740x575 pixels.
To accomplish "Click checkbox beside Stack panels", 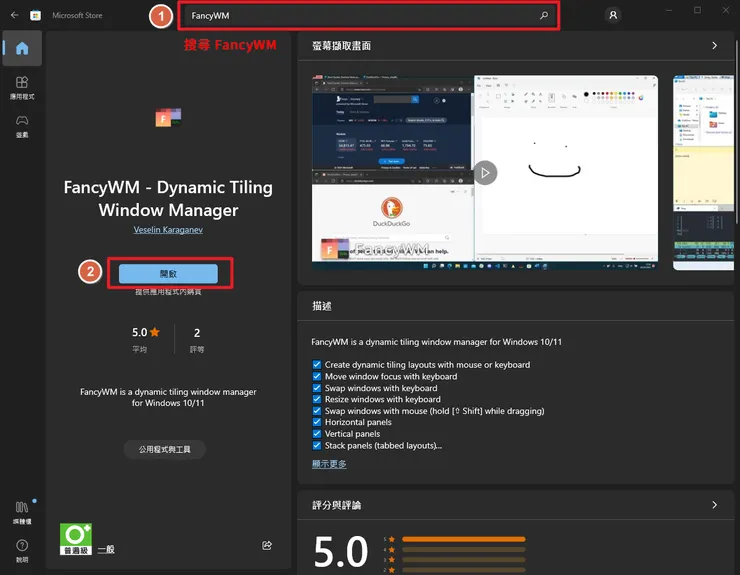I will click(317, 445).
